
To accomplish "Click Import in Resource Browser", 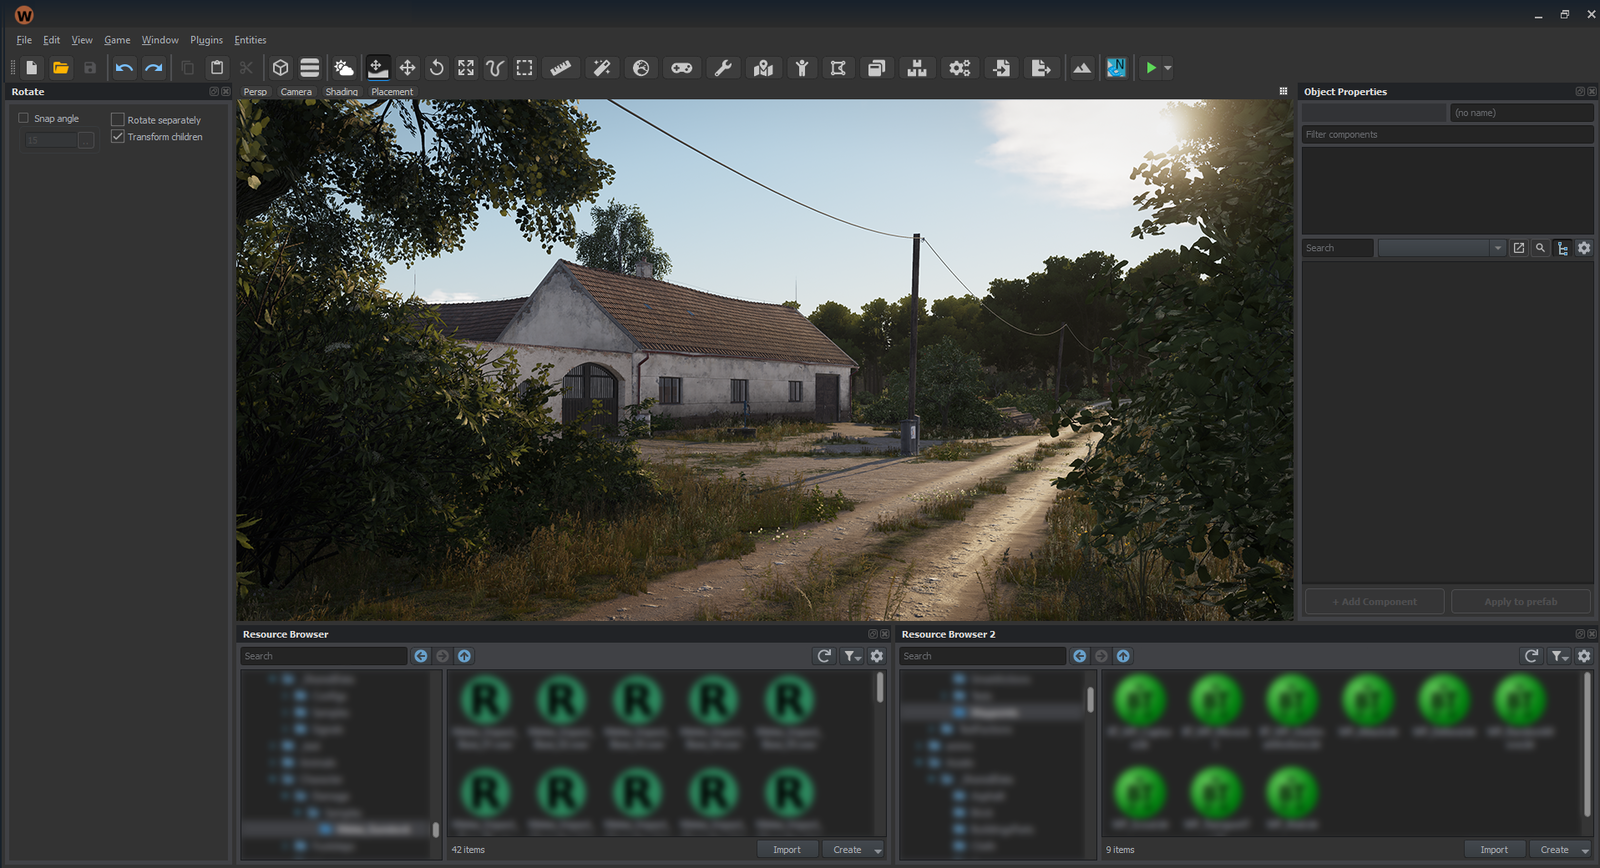I will point(787,850).
